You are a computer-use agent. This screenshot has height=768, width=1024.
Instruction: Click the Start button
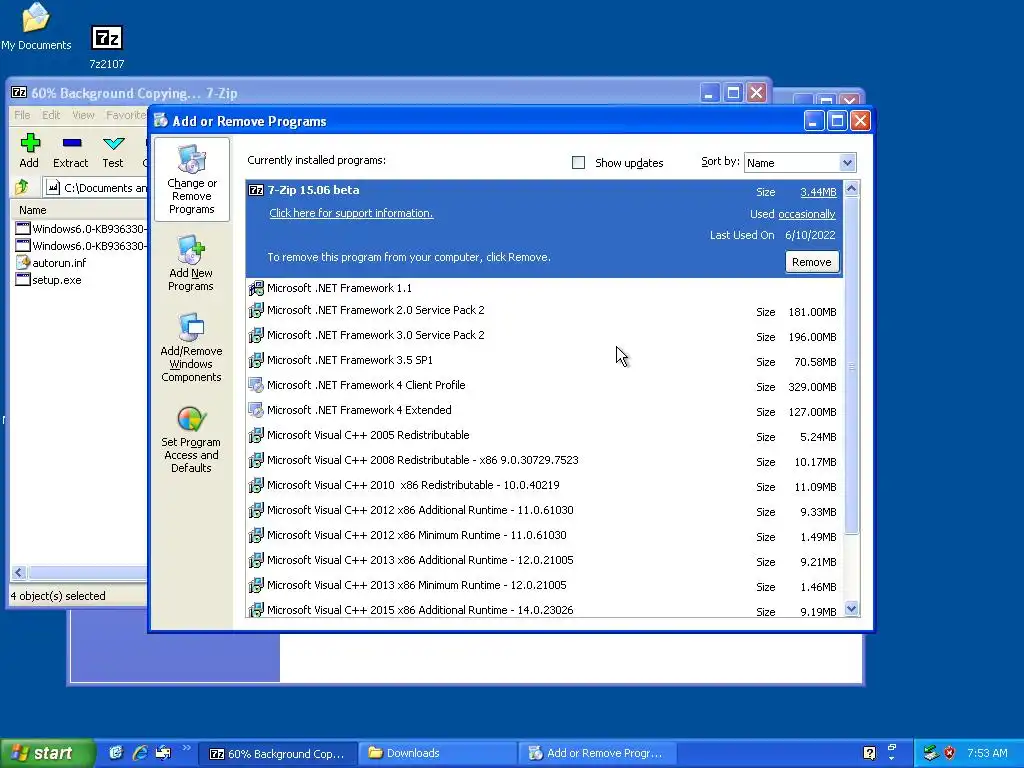pos(47,753)
